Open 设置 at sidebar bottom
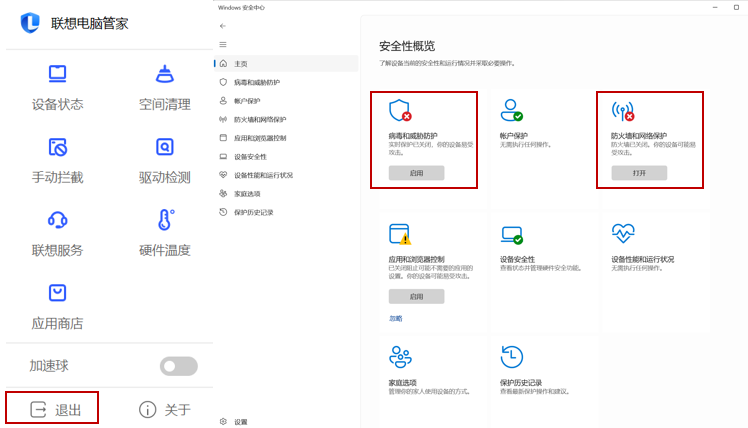748x428 pixels. 286,422
